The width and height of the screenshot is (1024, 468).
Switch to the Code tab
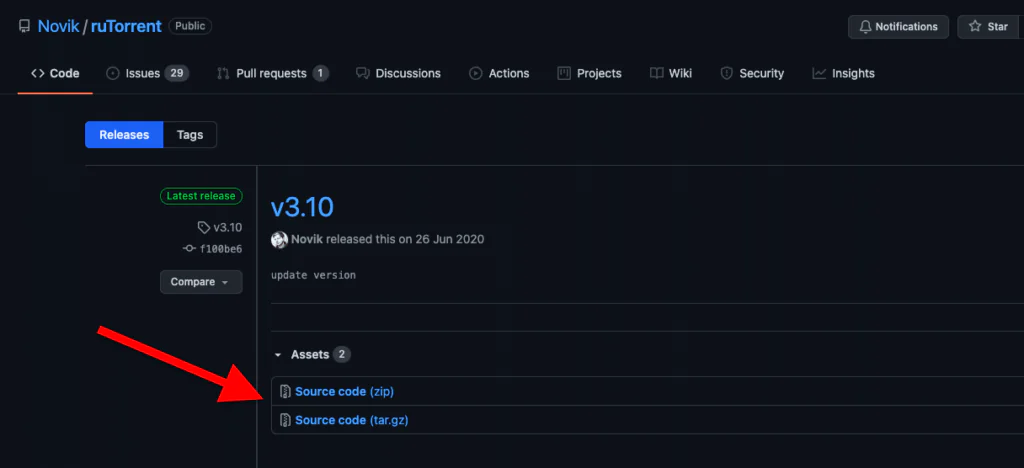click(x=55, y=73)
